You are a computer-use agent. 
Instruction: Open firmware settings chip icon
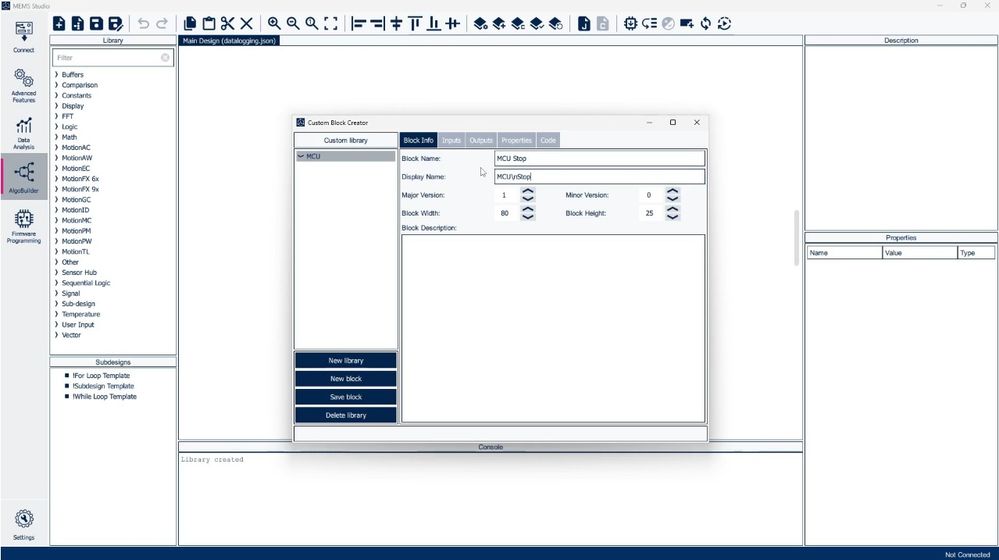point(631,24)
